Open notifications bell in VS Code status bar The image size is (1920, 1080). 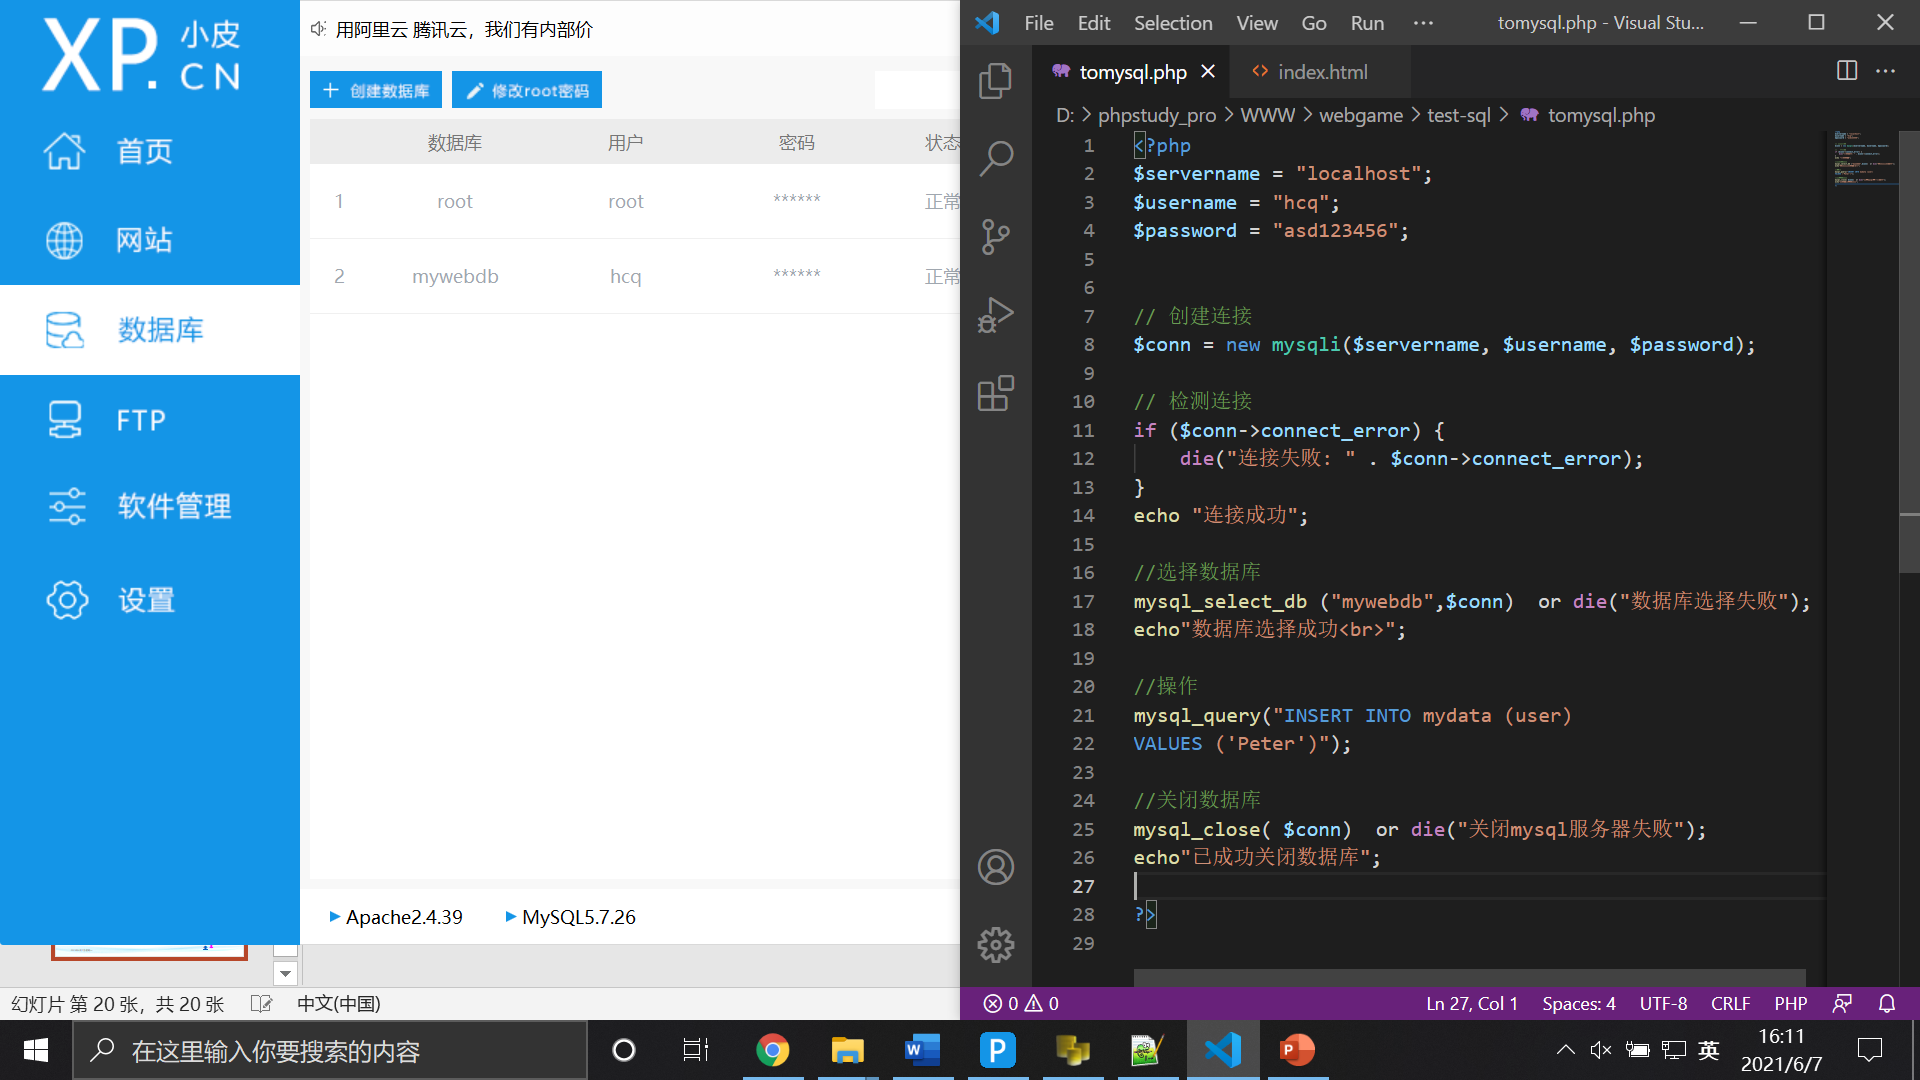click(x=1887, y=1003)
